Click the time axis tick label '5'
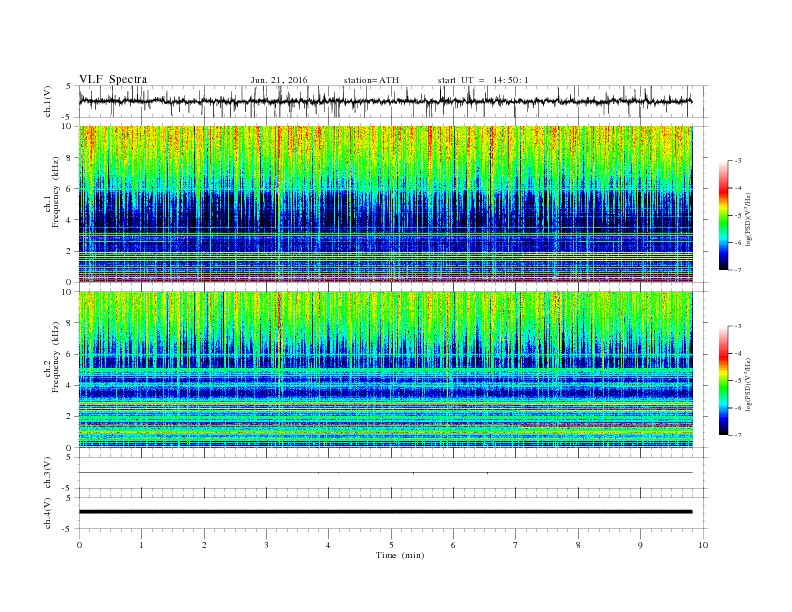 (391, 545)
